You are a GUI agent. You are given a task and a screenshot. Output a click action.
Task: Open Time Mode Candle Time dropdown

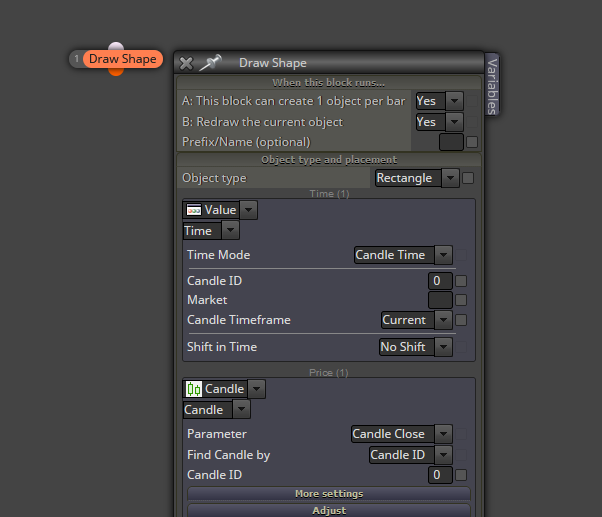pyautogui.click(x=403, y=255)
